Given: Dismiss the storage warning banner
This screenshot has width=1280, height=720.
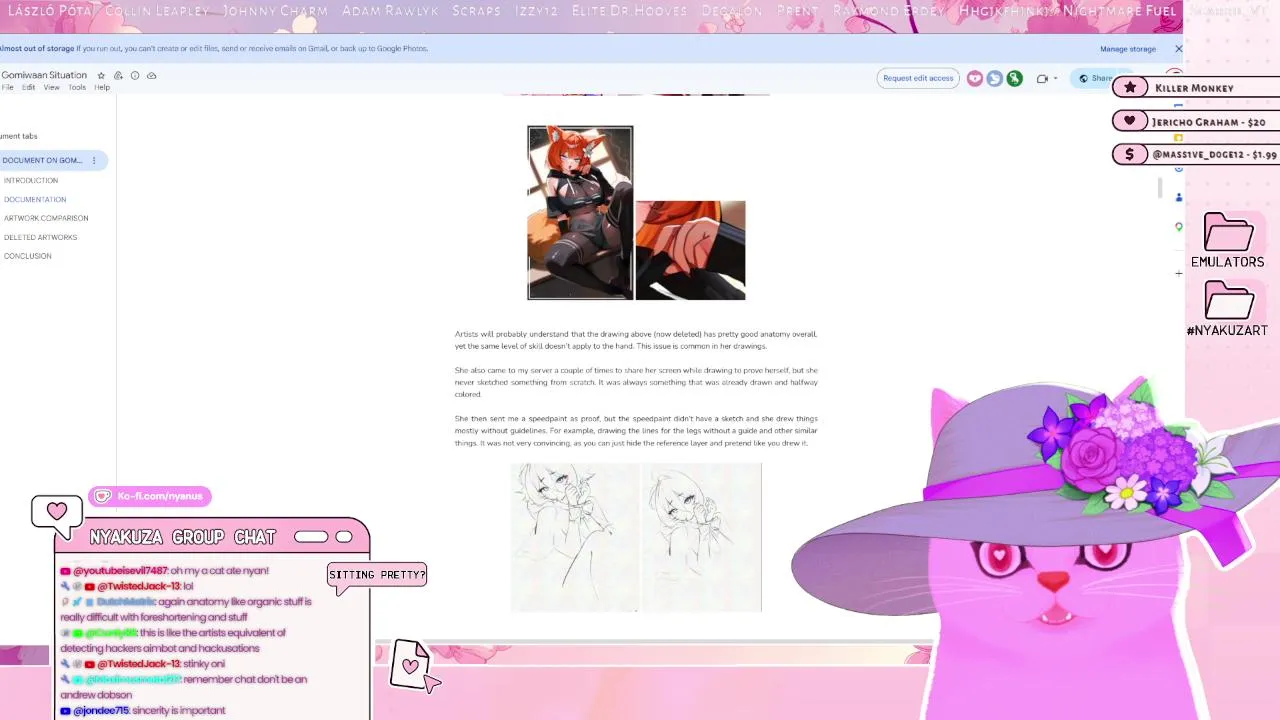Looking at the screenshot, I should (x=1178, y=48).
